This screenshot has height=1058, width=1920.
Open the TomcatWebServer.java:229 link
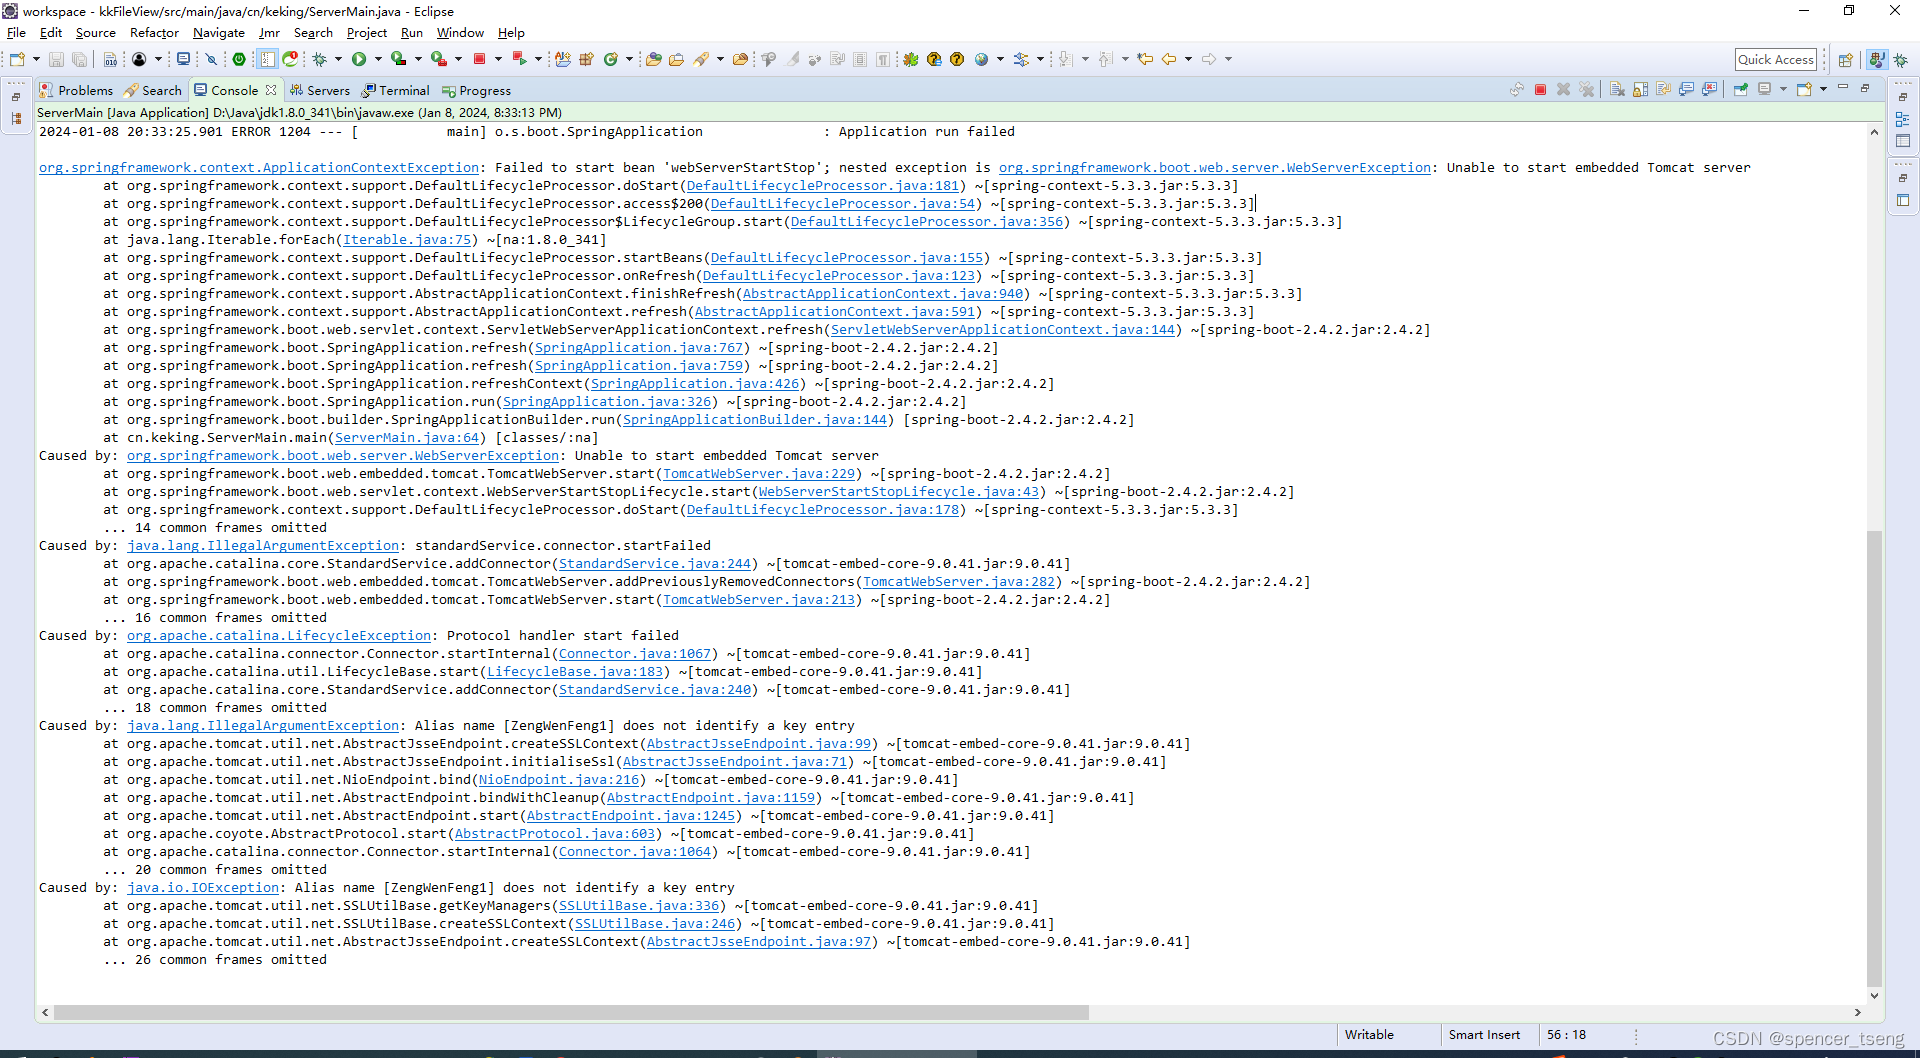click(x=759, y=474)
